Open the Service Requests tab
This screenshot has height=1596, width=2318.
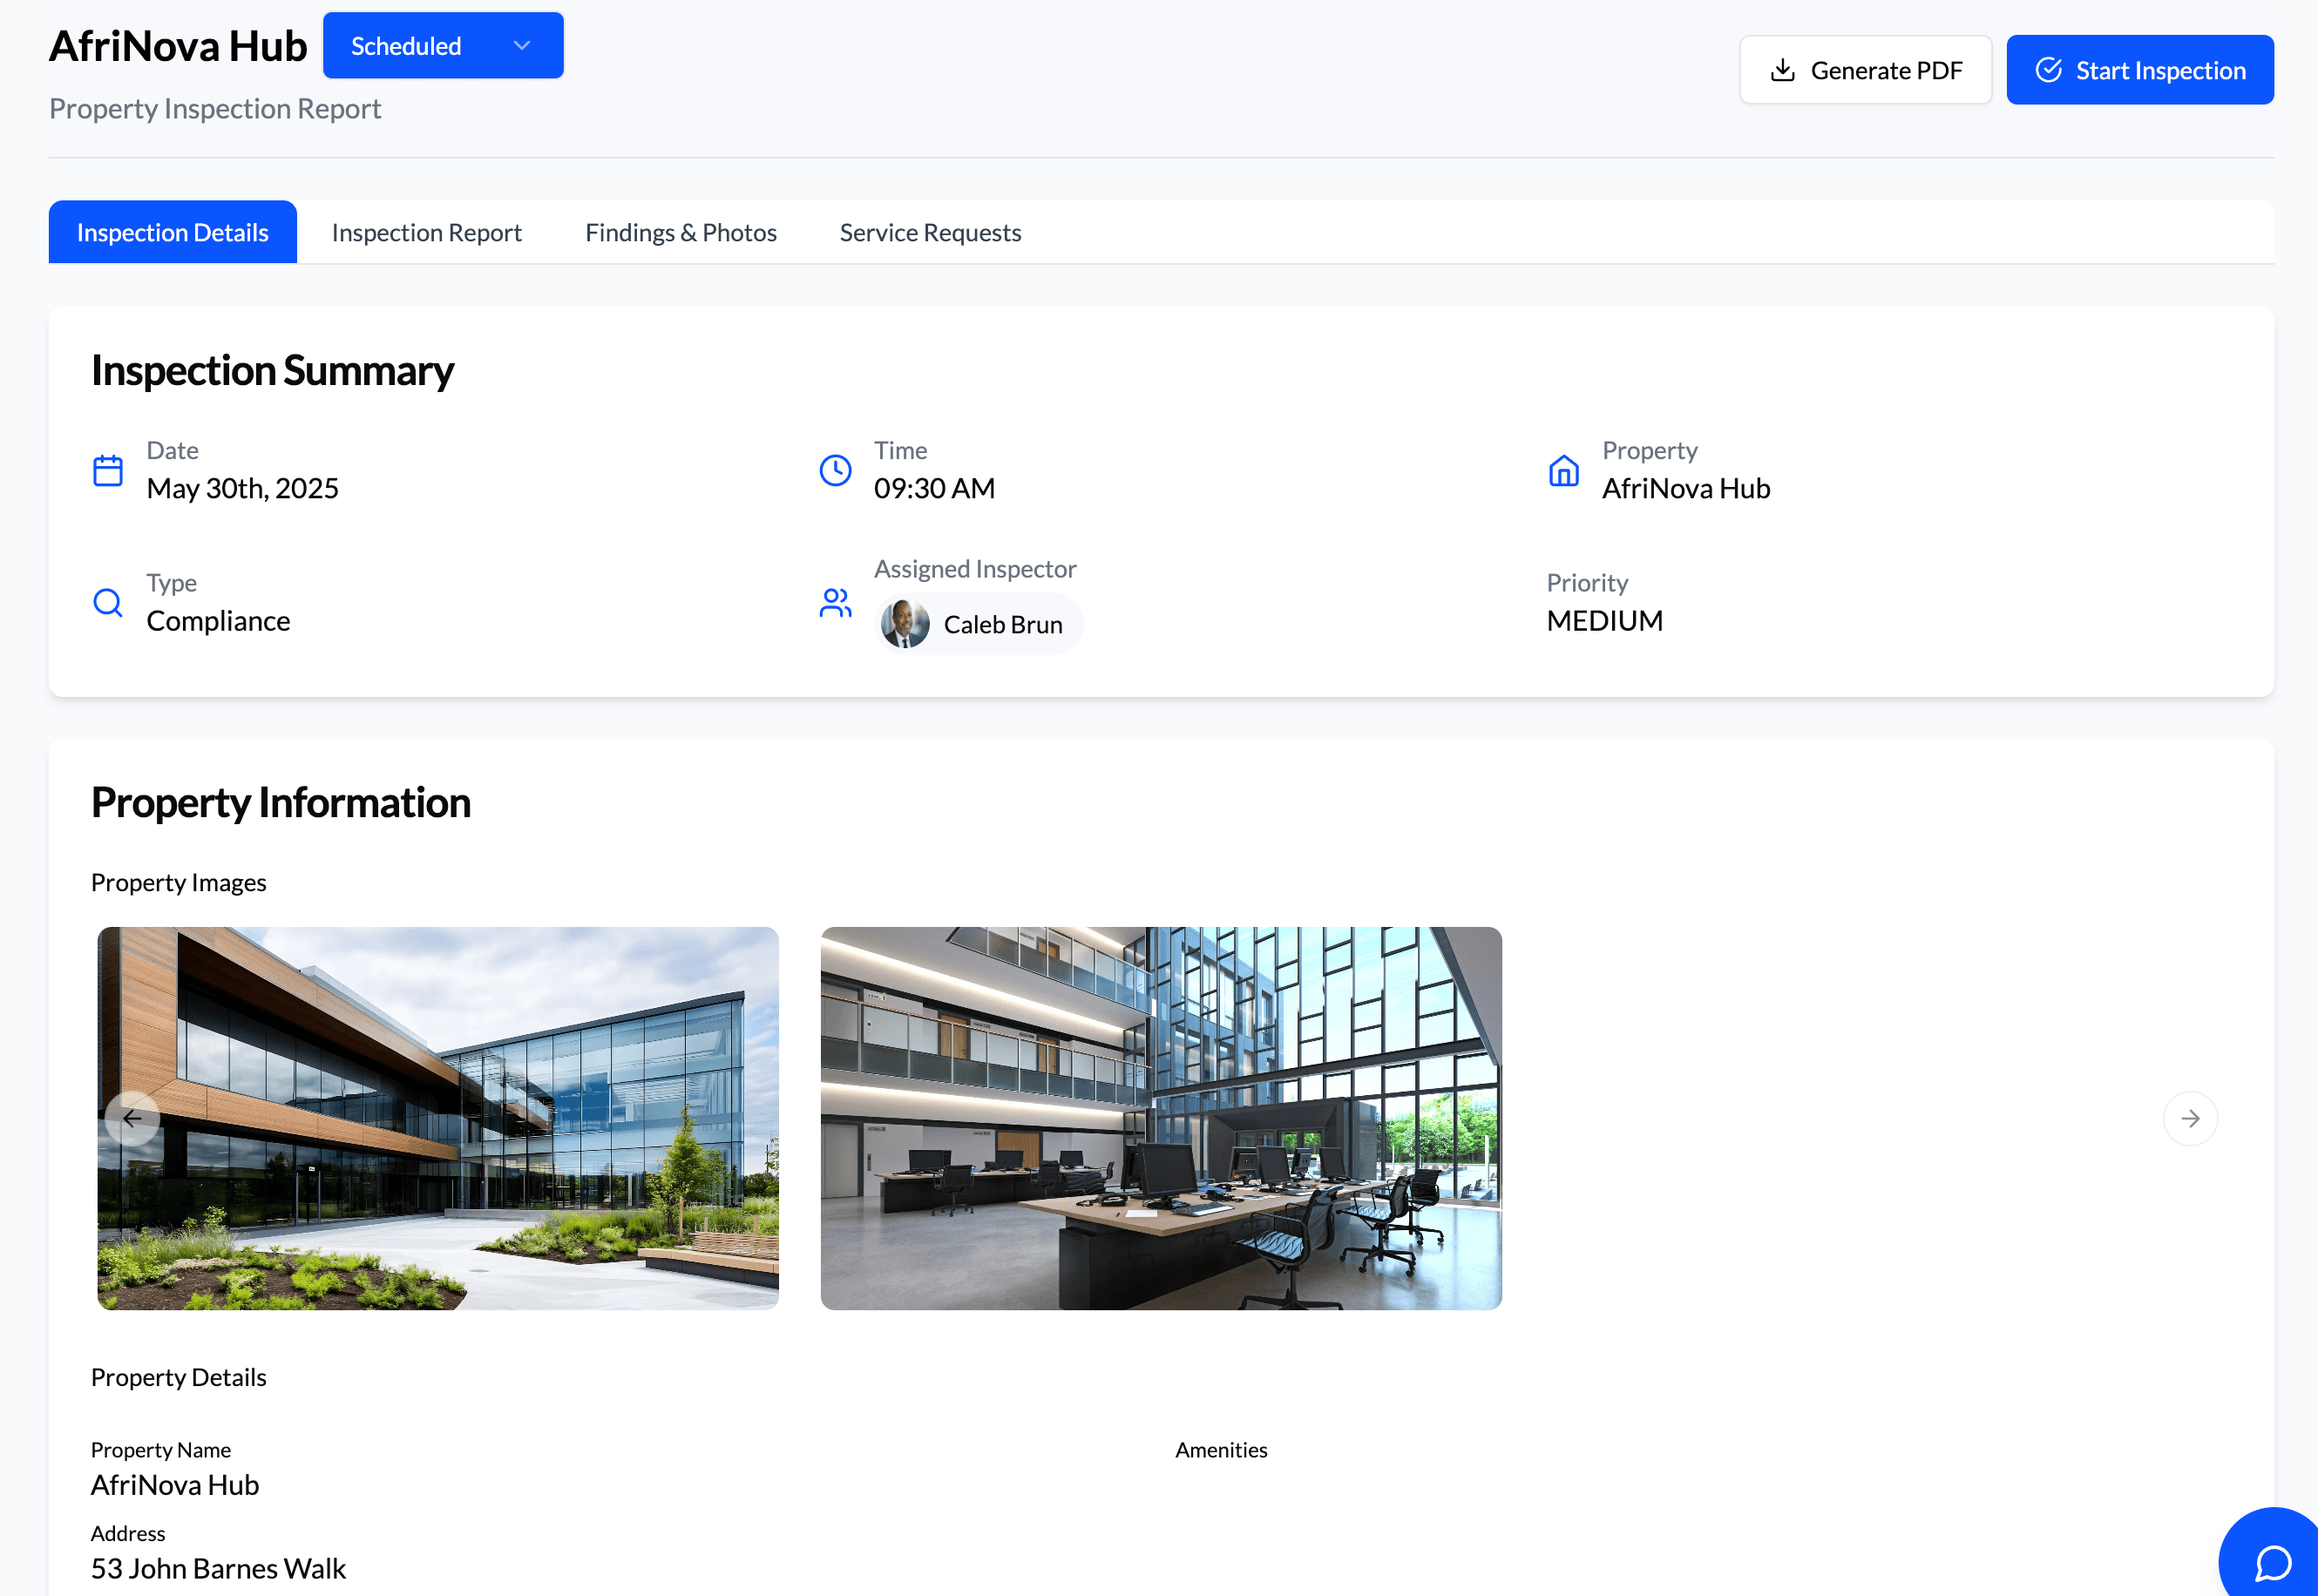tap(929, 231)
